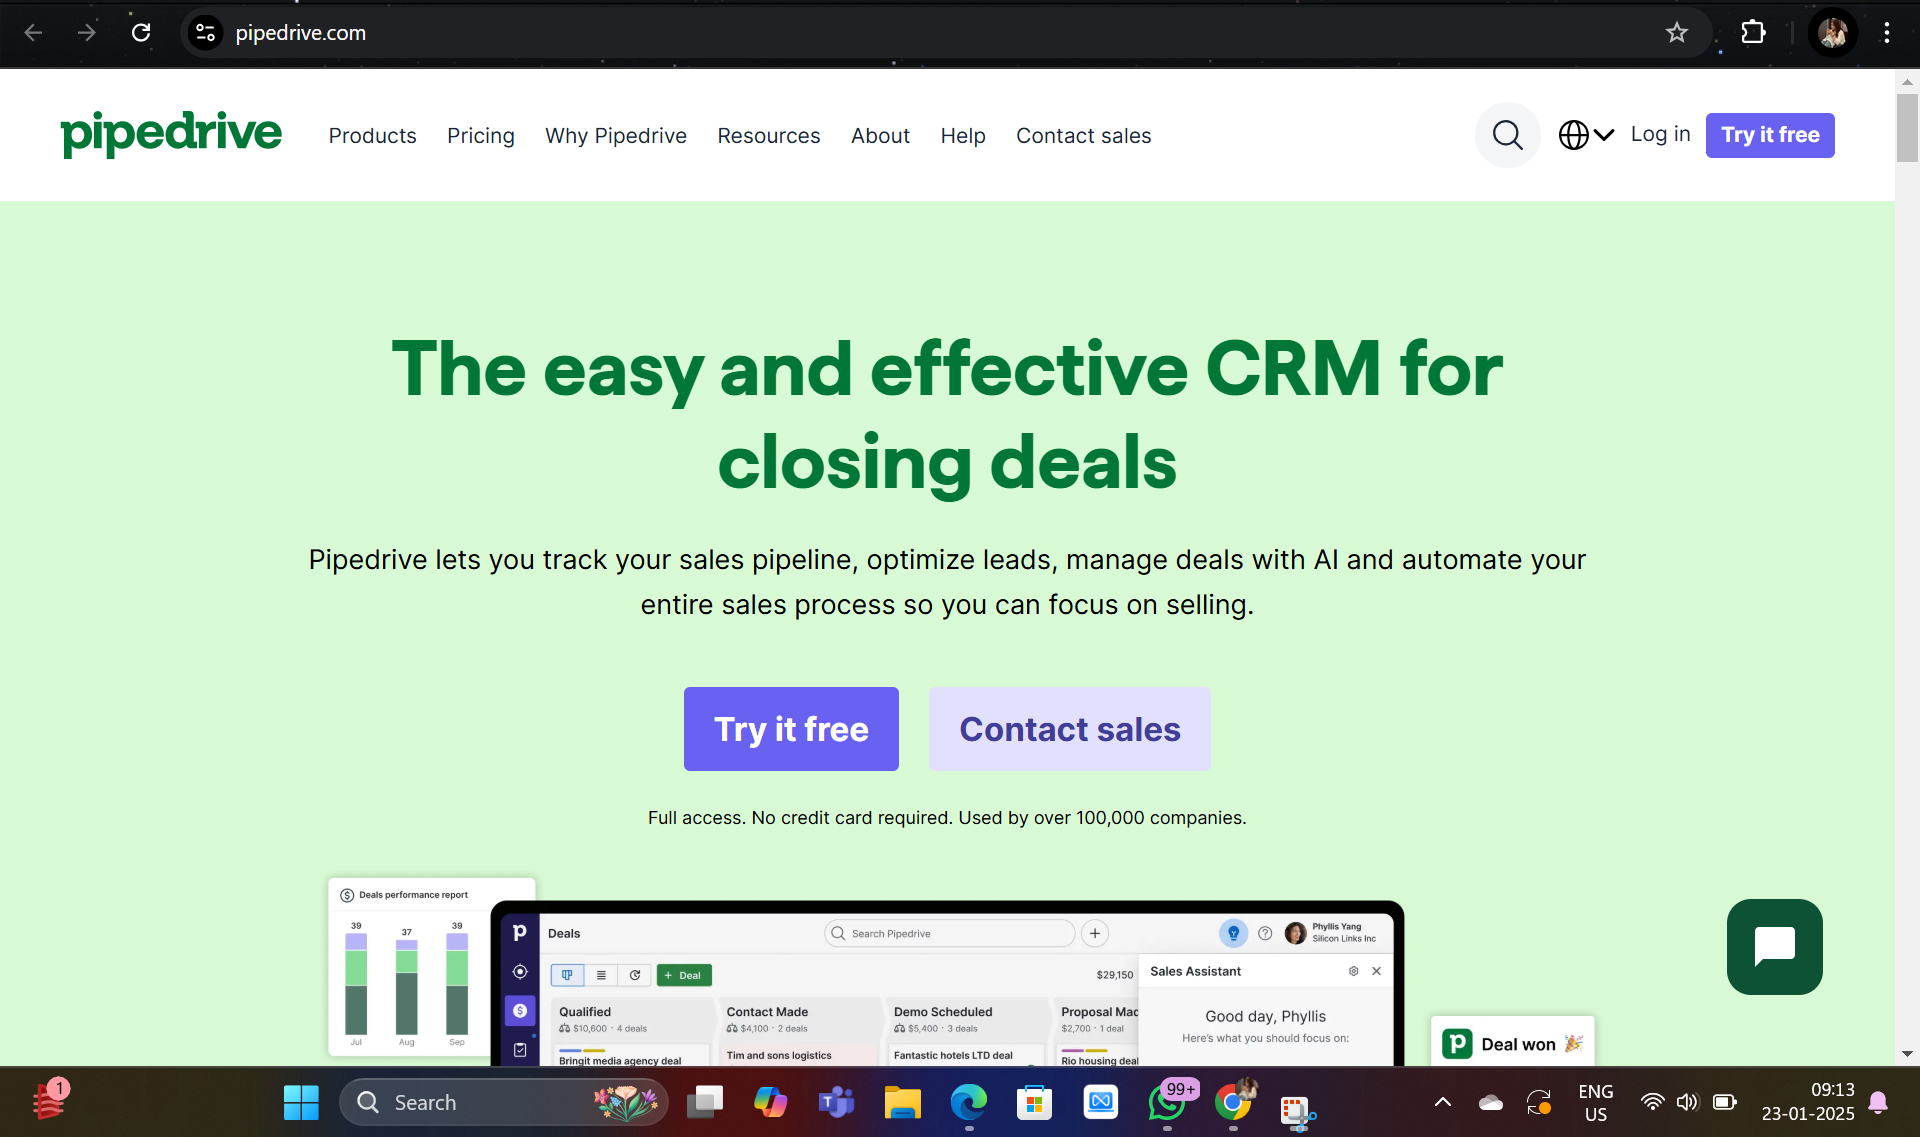Click the lightbulb assistant icon in the preview
Image resolution: width=1920 pixels, height=1137 pixels.
click(x=1233, y=933)
